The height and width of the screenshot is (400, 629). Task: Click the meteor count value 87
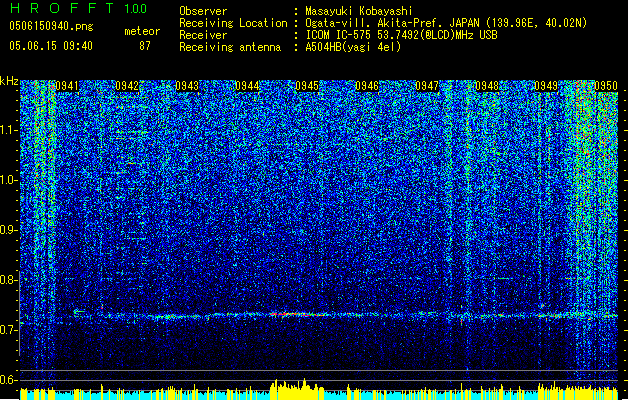[145, 46]
